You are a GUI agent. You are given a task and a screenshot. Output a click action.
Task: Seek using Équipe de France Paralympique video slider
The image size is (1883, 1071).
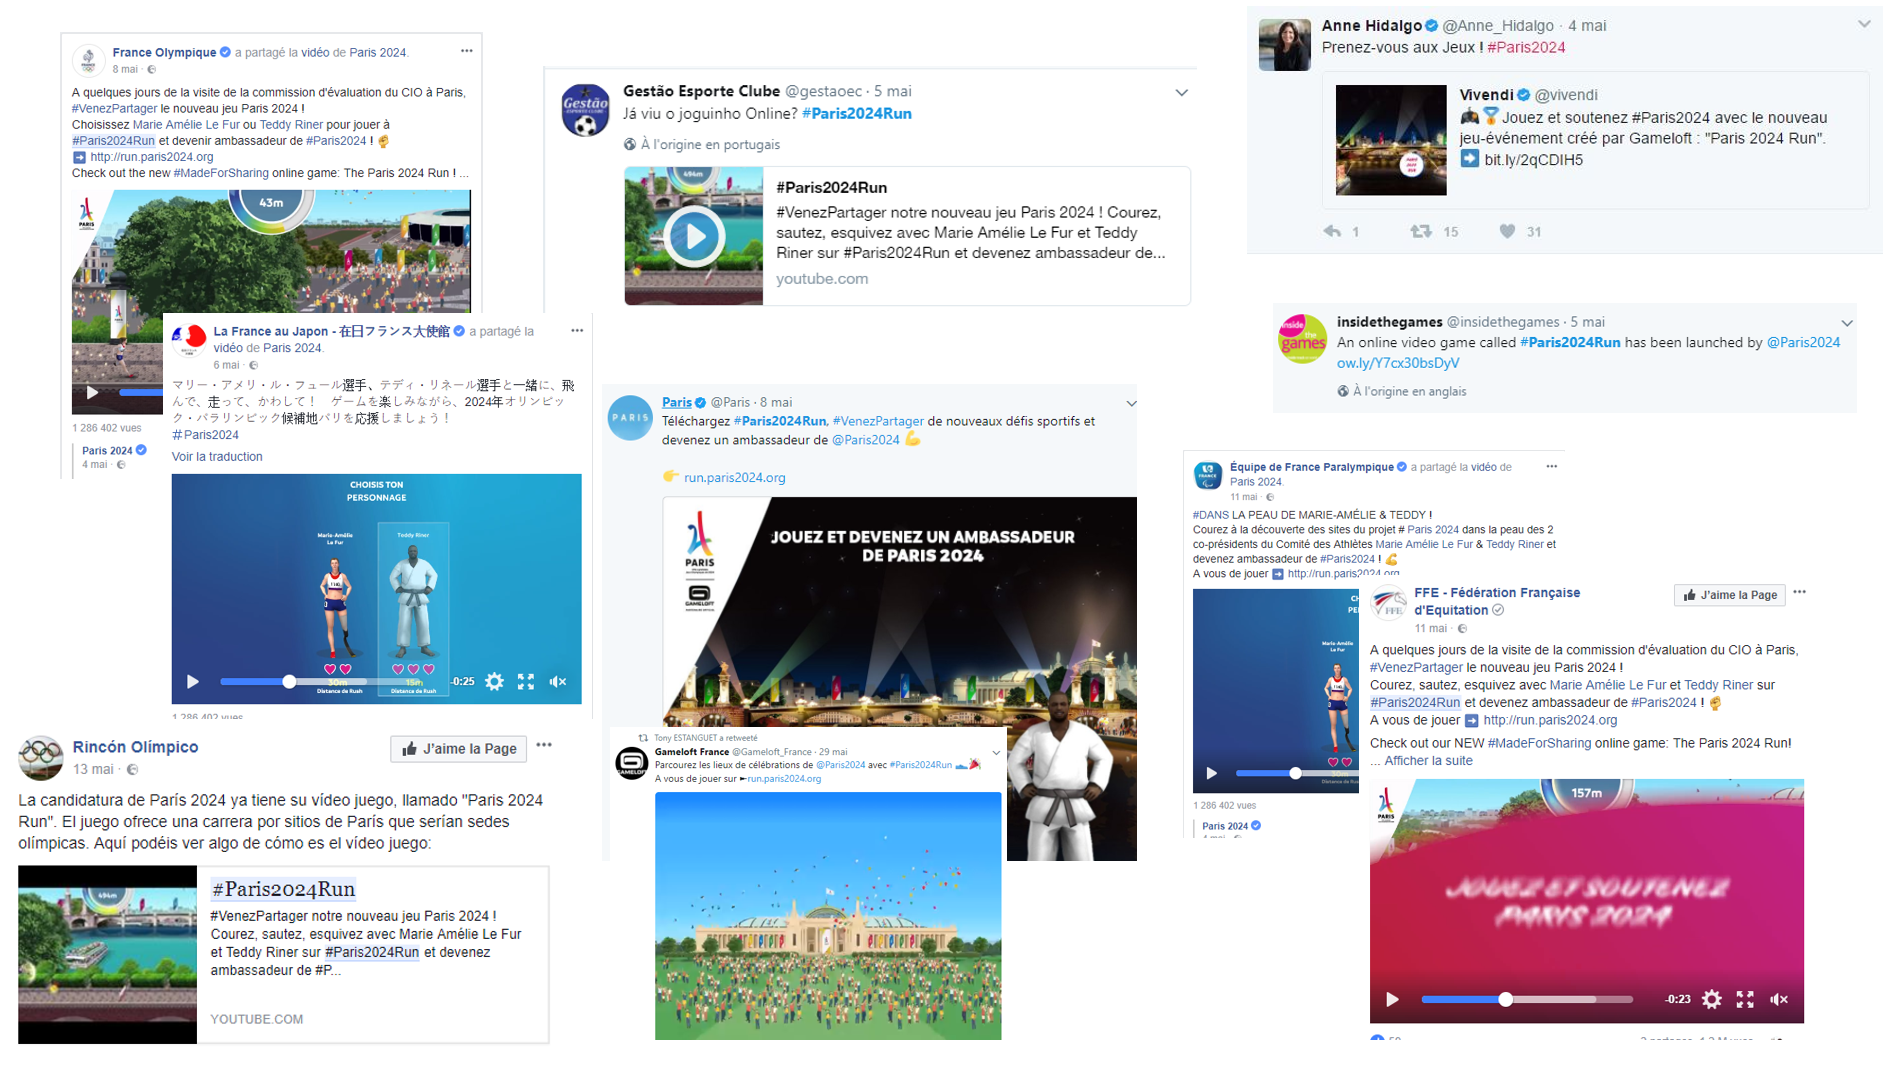[x=1296, y=773]
